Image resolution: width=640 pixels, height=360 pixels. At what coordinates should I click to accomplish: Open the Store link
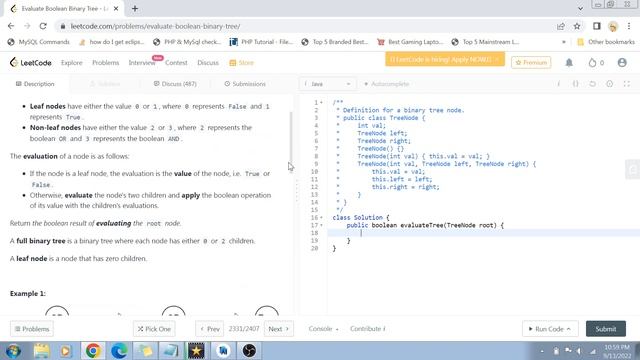point(242,62)
